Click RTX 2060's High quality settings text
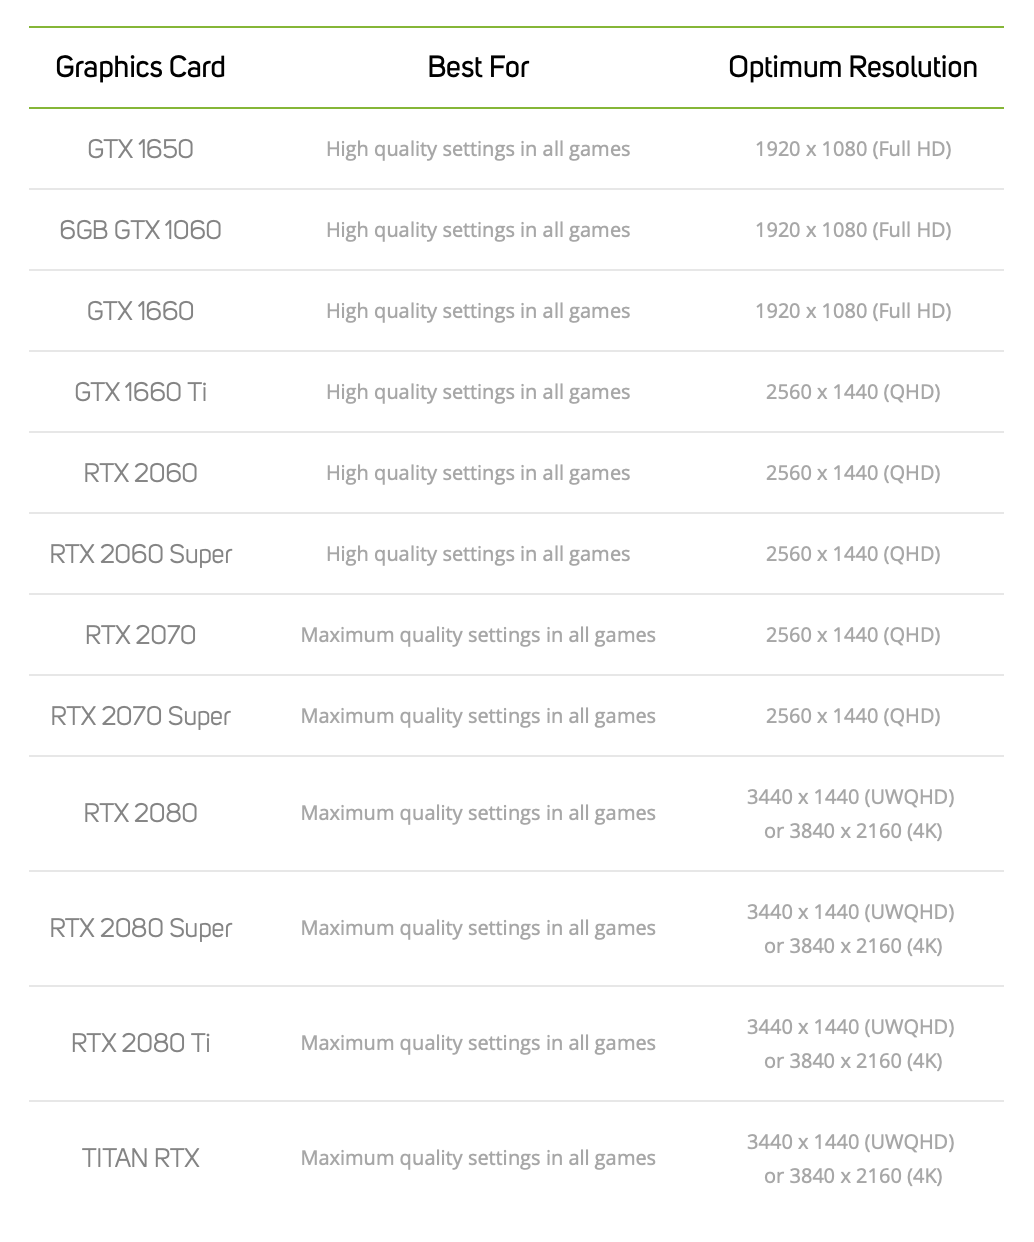This screenshot has height=1242, width=1034. (x=478, y=473)
